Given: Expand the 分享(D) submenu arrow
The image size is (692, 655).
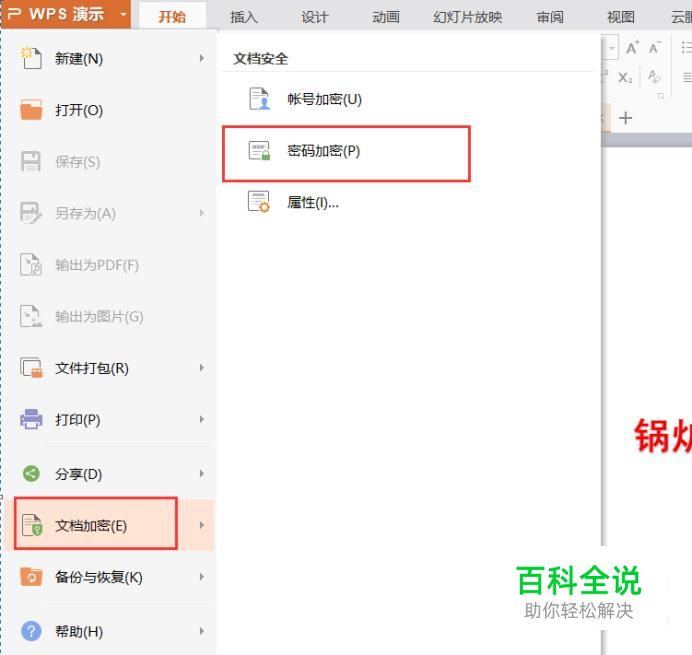Looking at the screenshot, I should pos(202,474).
